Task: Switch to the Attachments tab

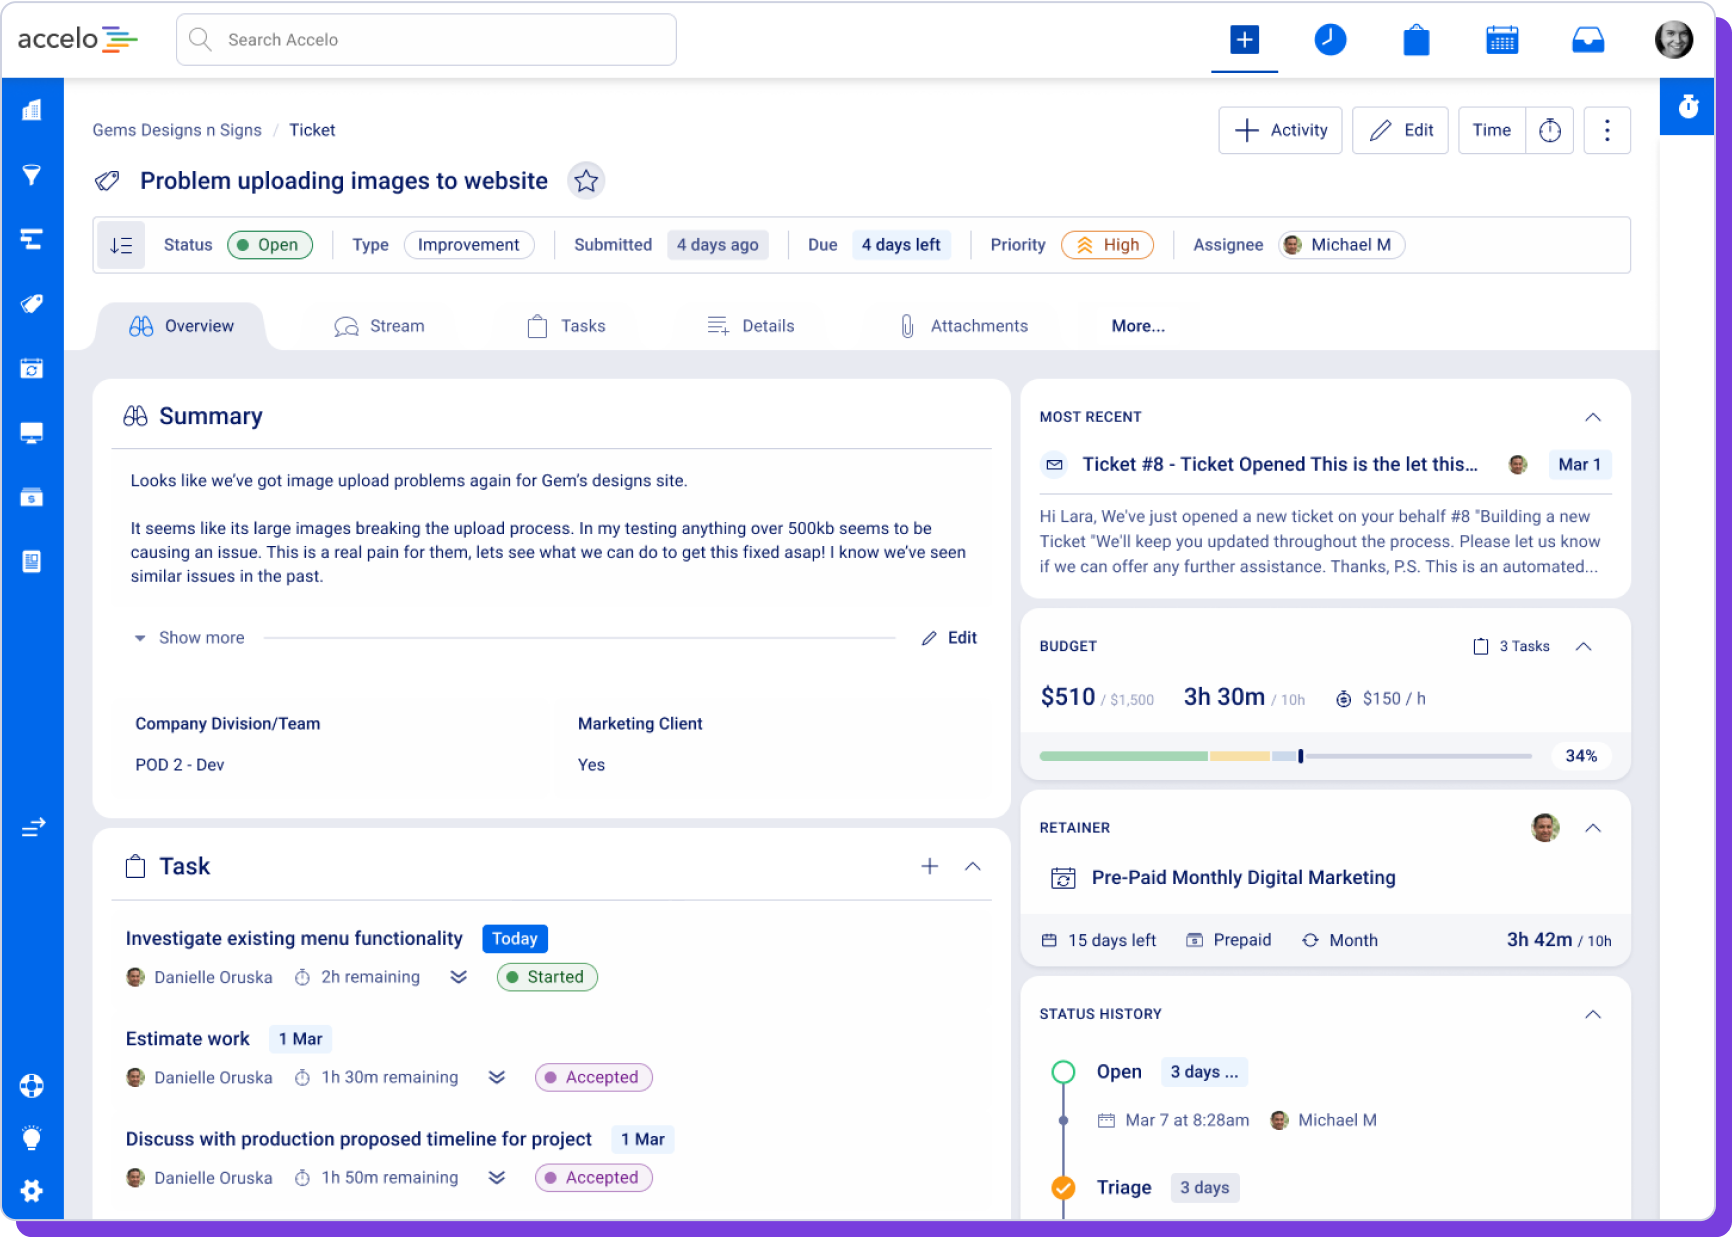Action: coord(963,326)
